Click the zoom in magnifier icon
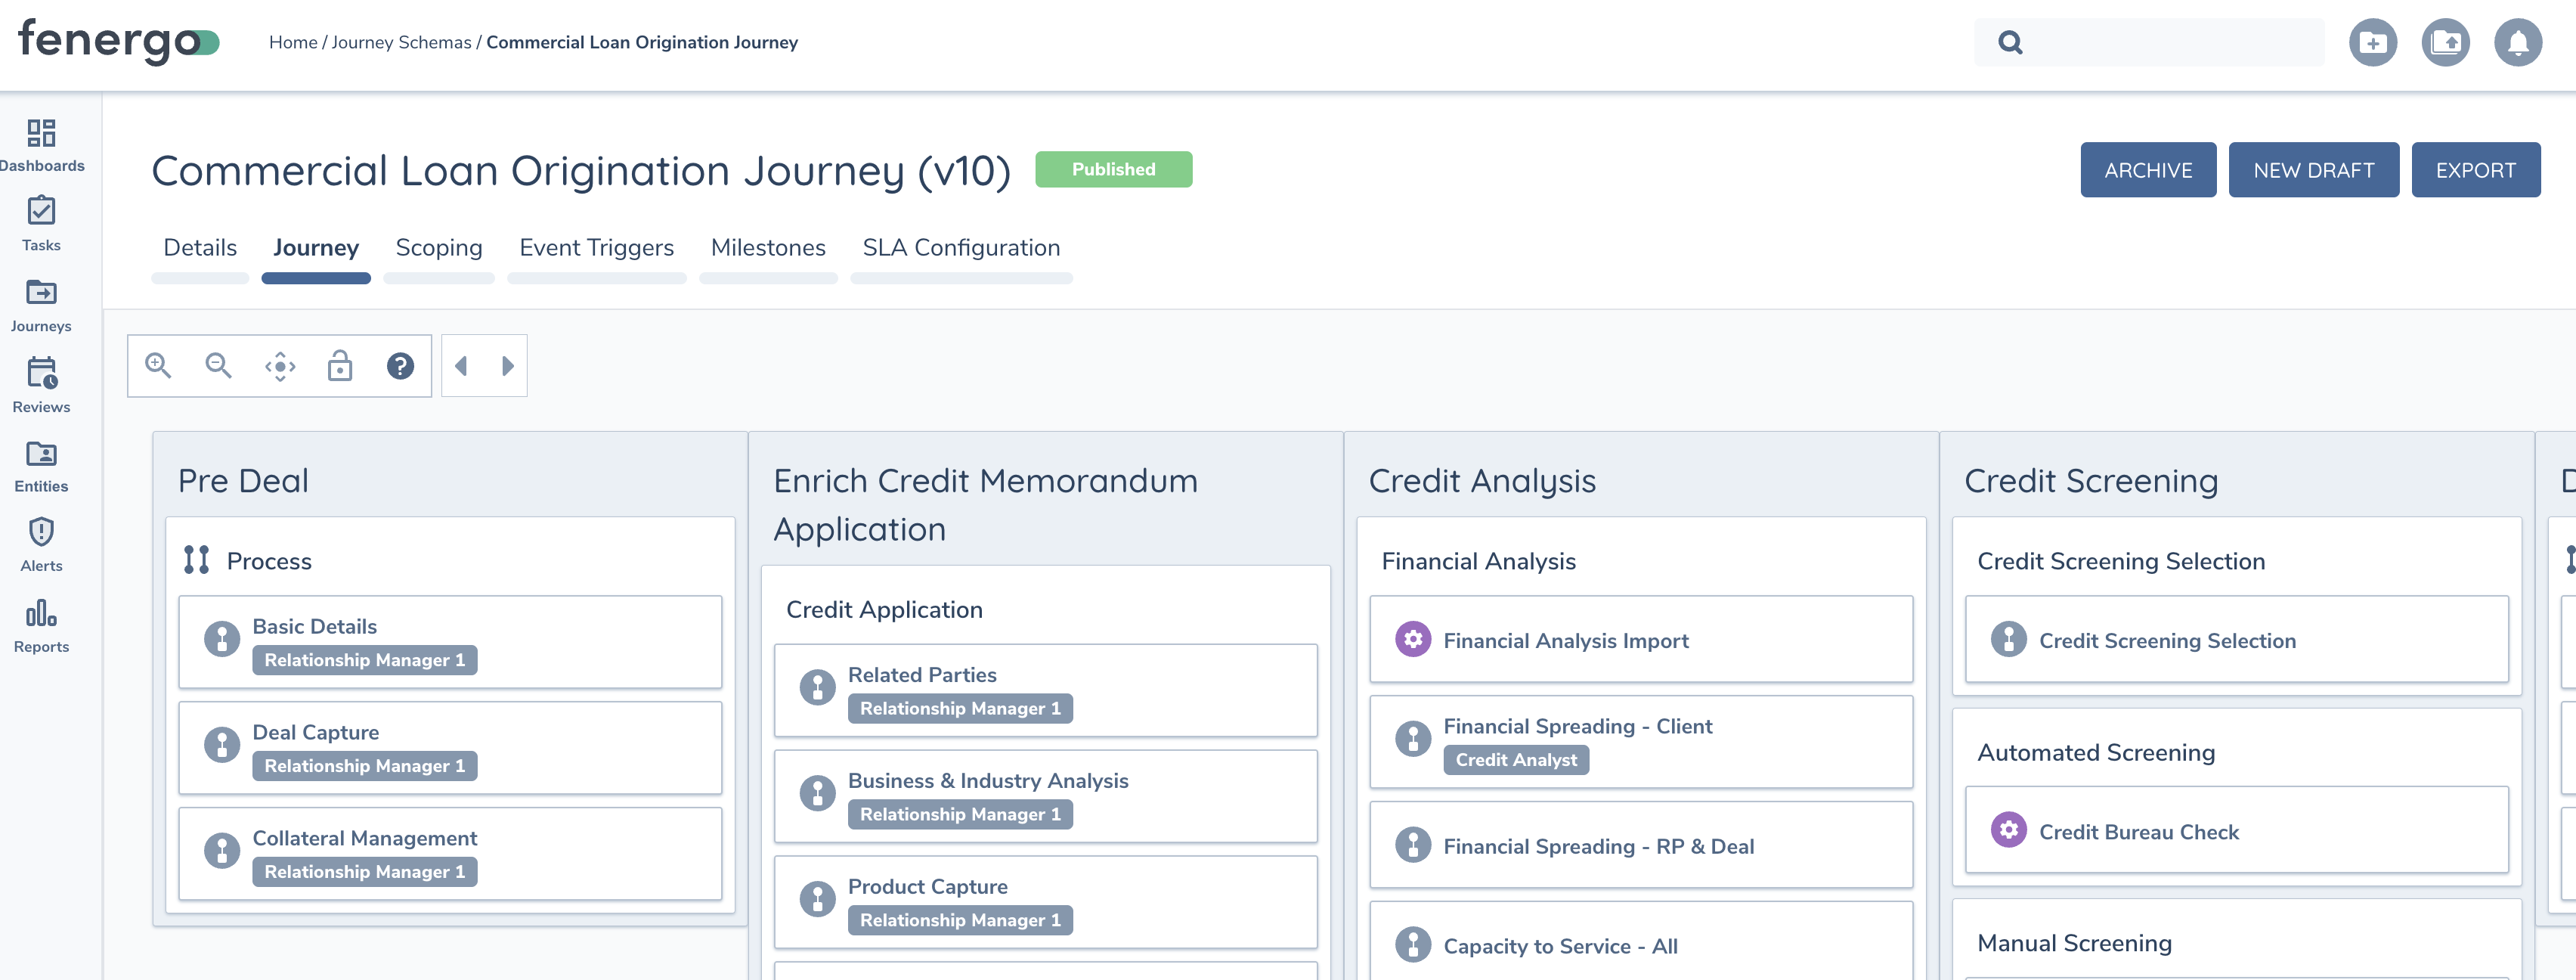 click(x=158, y=366)
